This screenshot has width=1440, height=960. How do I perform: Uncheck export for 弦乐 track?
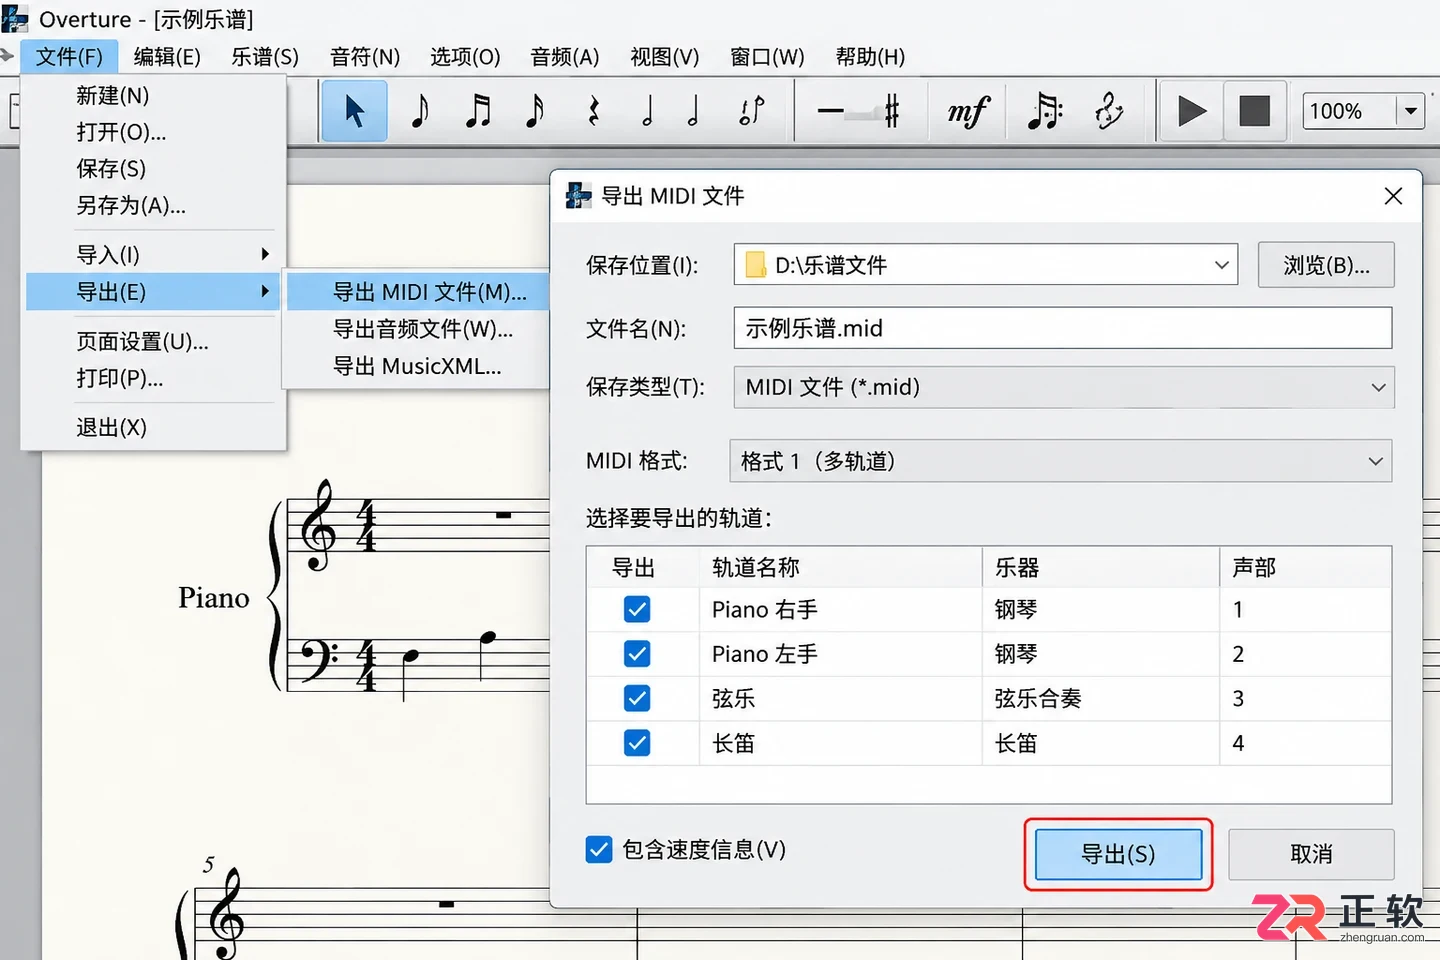[x=637, y=698]
